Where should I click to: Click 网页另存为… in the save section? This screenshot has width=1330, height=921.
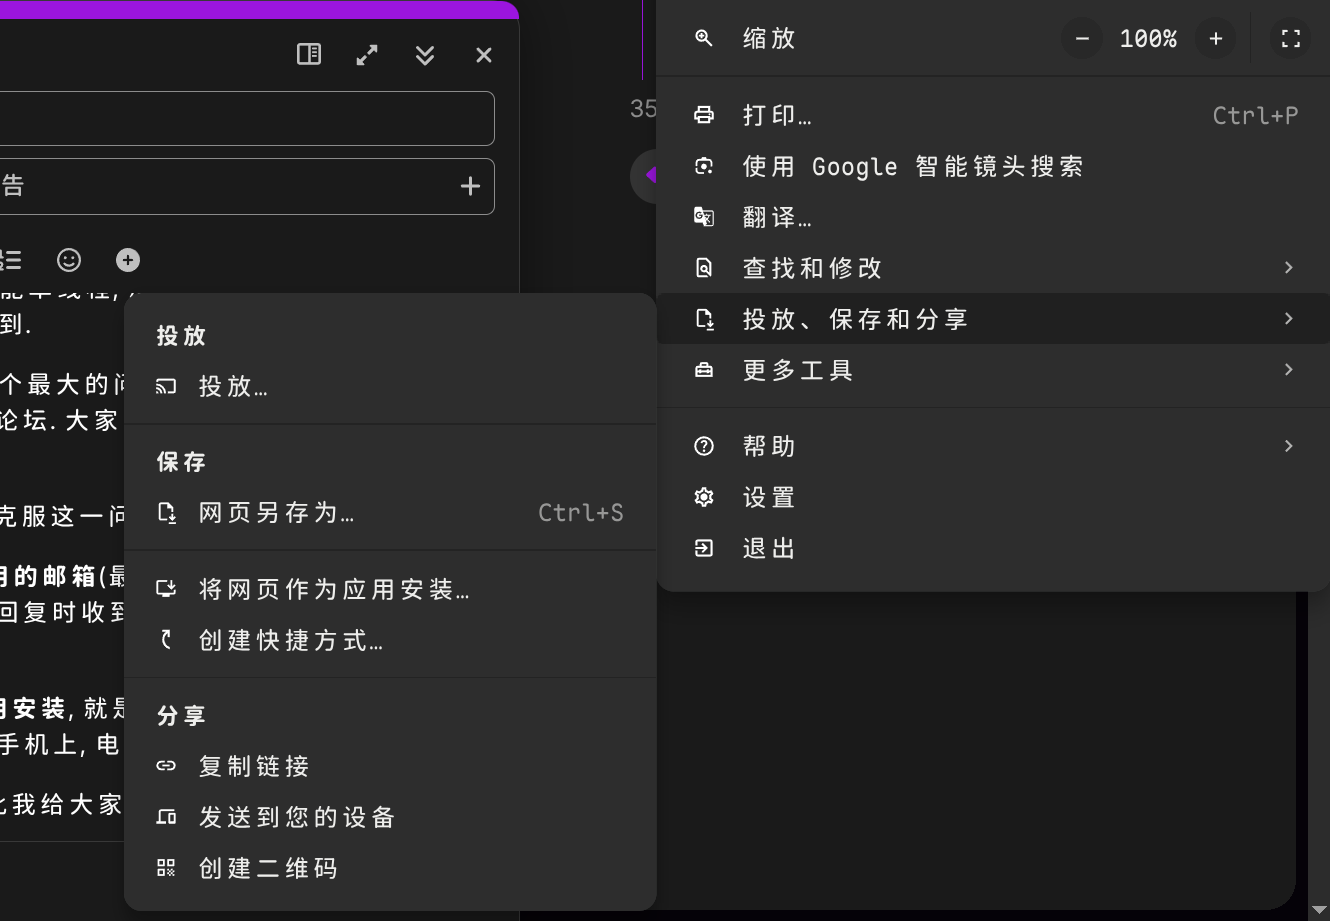[277, 513]
